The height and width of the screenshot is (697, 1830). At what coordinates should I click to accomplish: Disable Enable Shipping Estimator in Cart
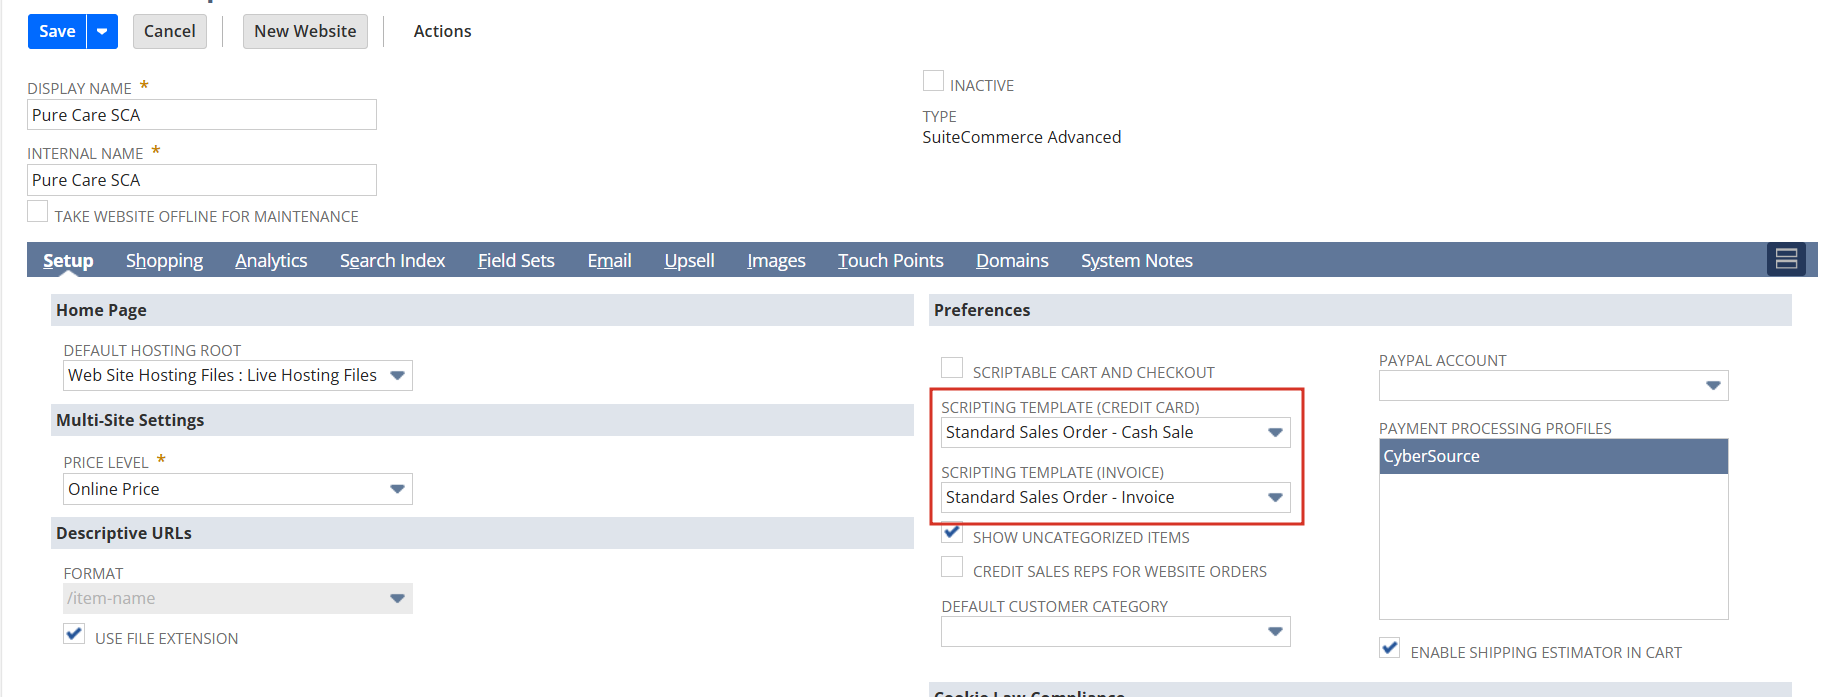(1389, 648)
